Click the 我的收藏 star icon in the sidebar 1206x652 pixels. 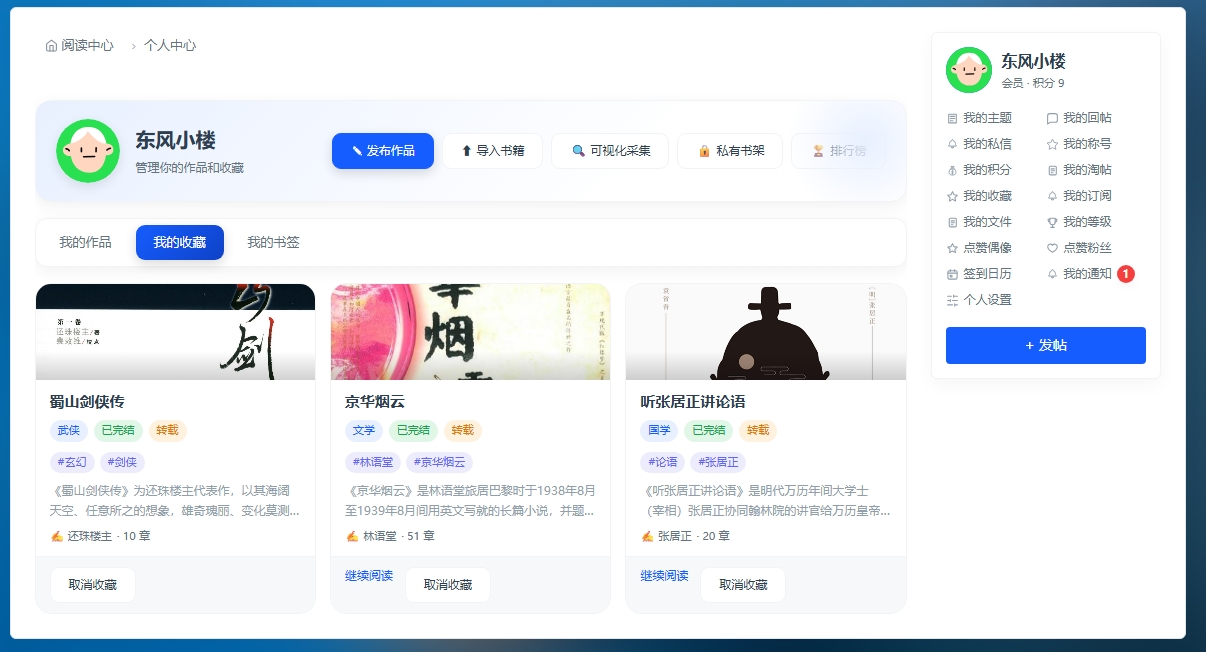pos(952,196)
